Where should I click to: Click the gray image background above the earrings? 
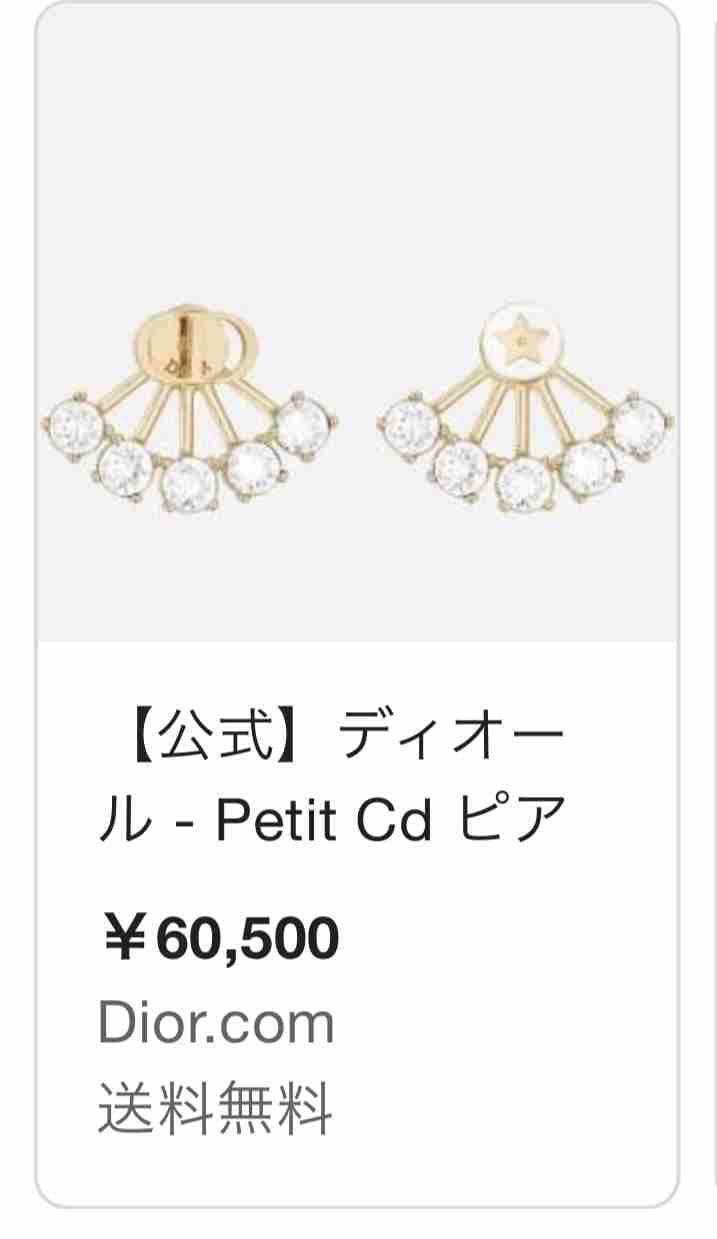coord(357,150)
